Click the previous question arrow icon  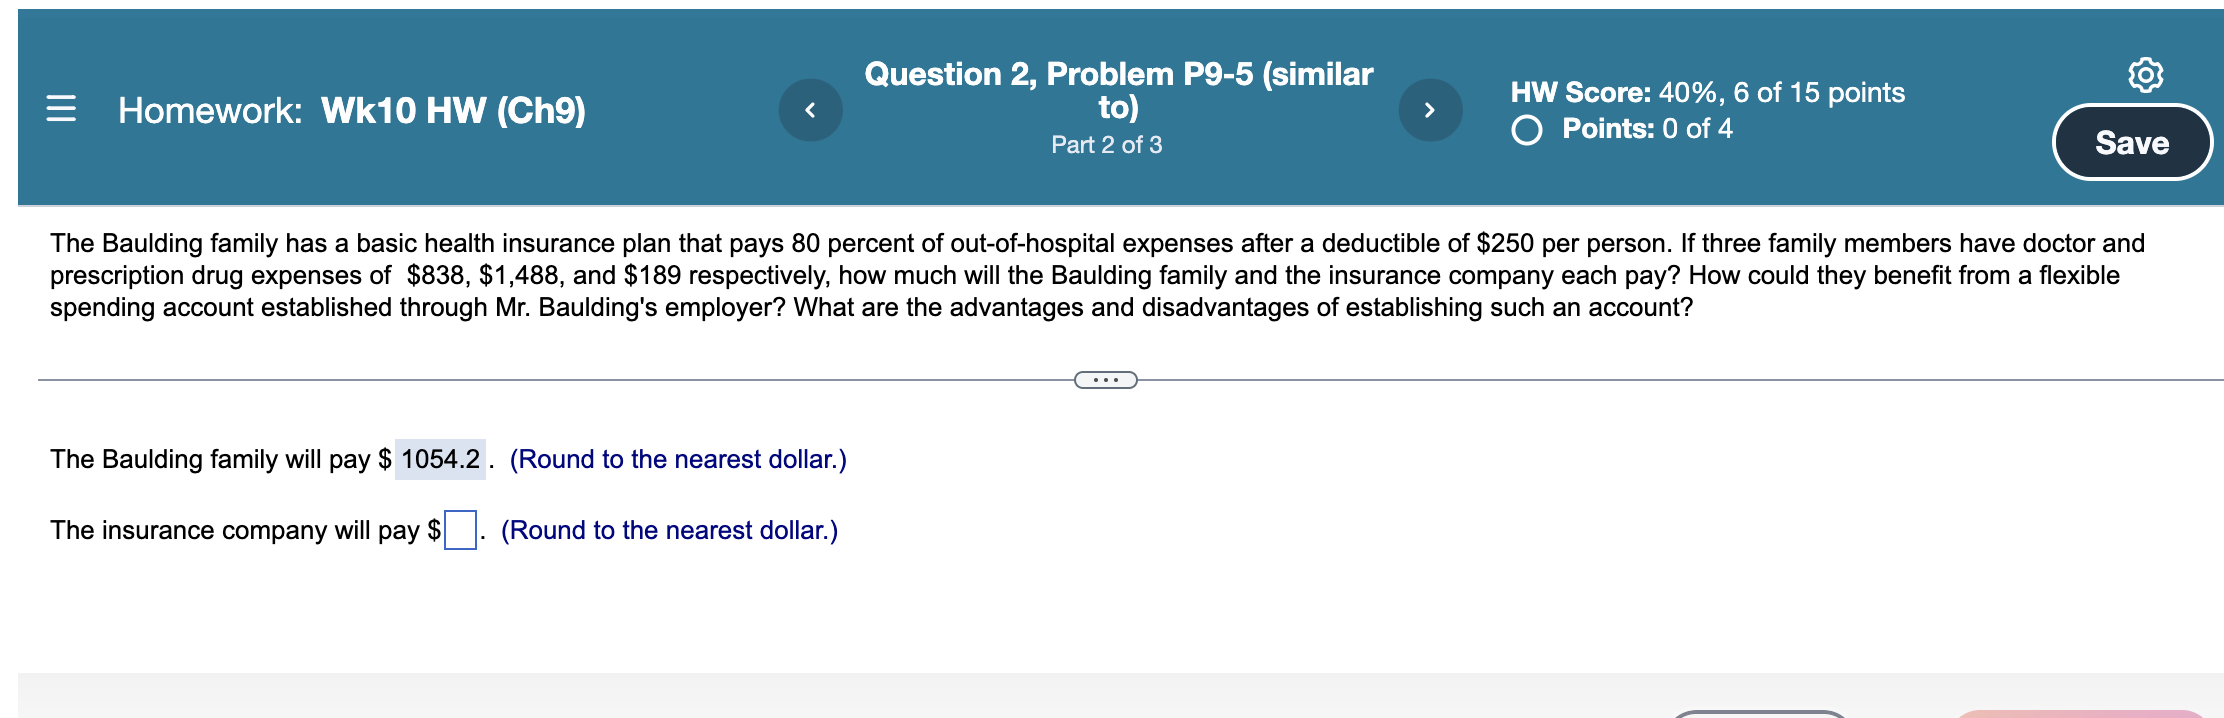tap(810, 110)
